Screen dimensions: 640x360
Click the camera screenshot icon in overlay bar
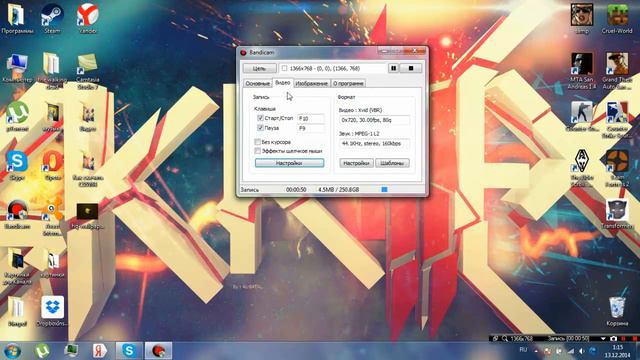pyautogui.click(x=613, y=339)
